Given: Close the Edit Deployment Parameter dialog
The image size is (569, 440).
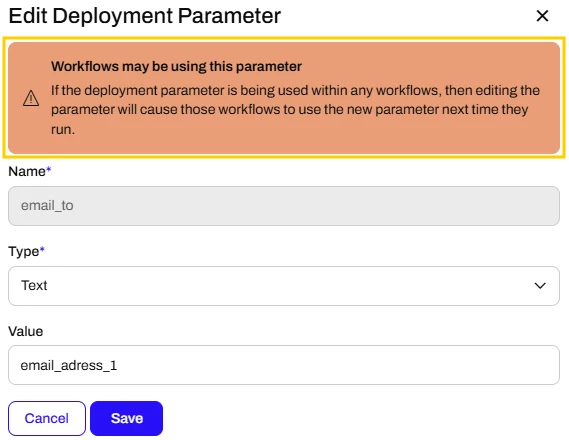Looking at the screenshot, I should (x=542, y=16).
